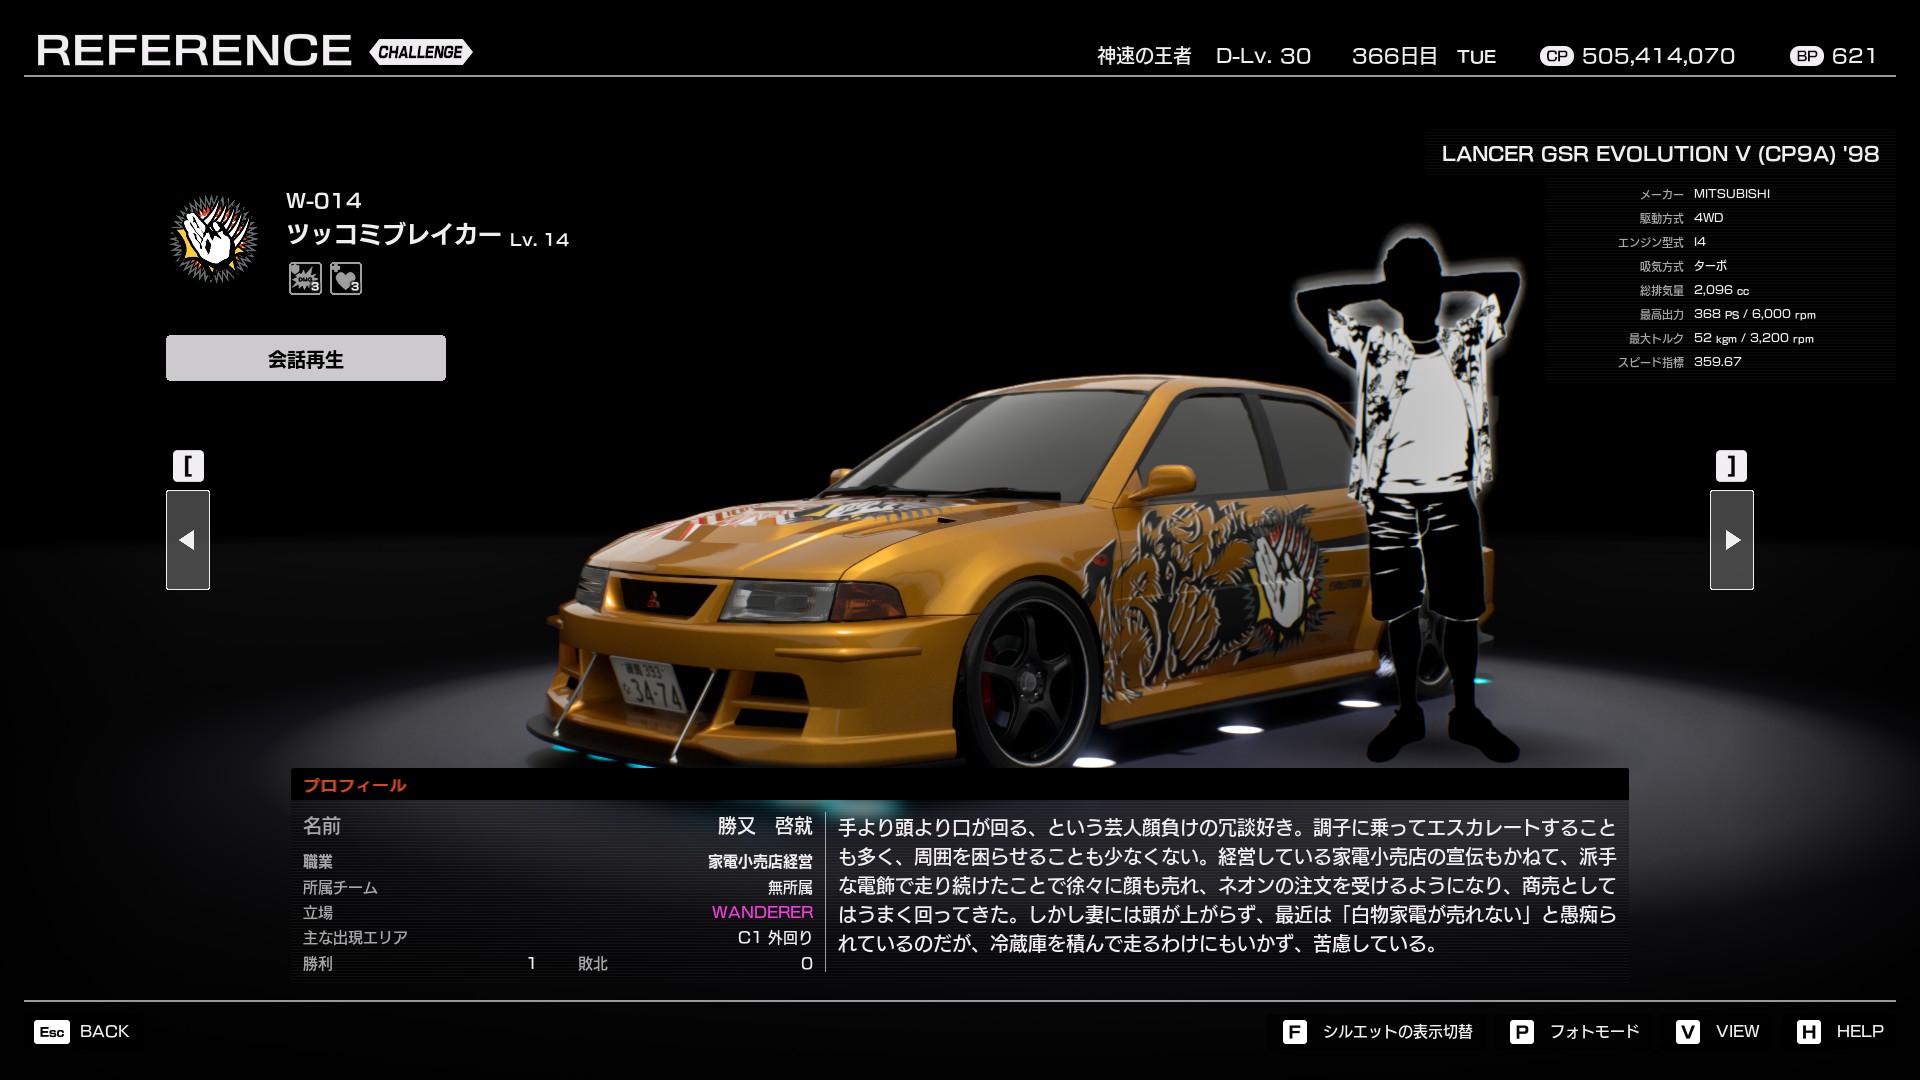Switch view with V key icon
This screenshot has height=1080, width=1920.
(x=1688, y=1032)
